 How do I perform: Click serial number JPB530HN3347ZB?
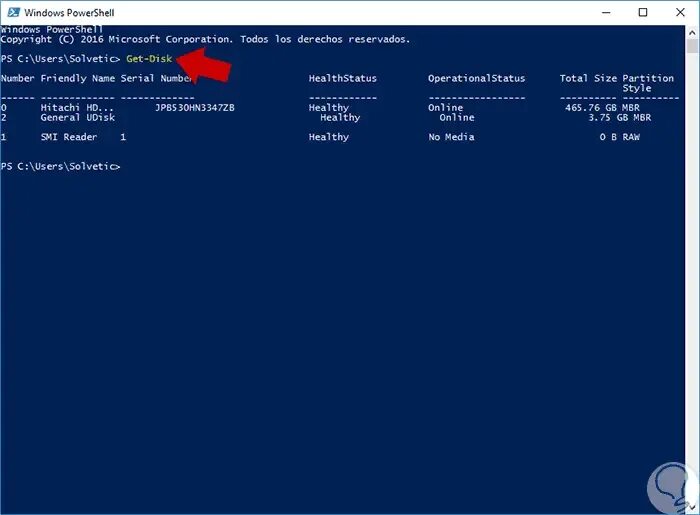tap(195, 108)
